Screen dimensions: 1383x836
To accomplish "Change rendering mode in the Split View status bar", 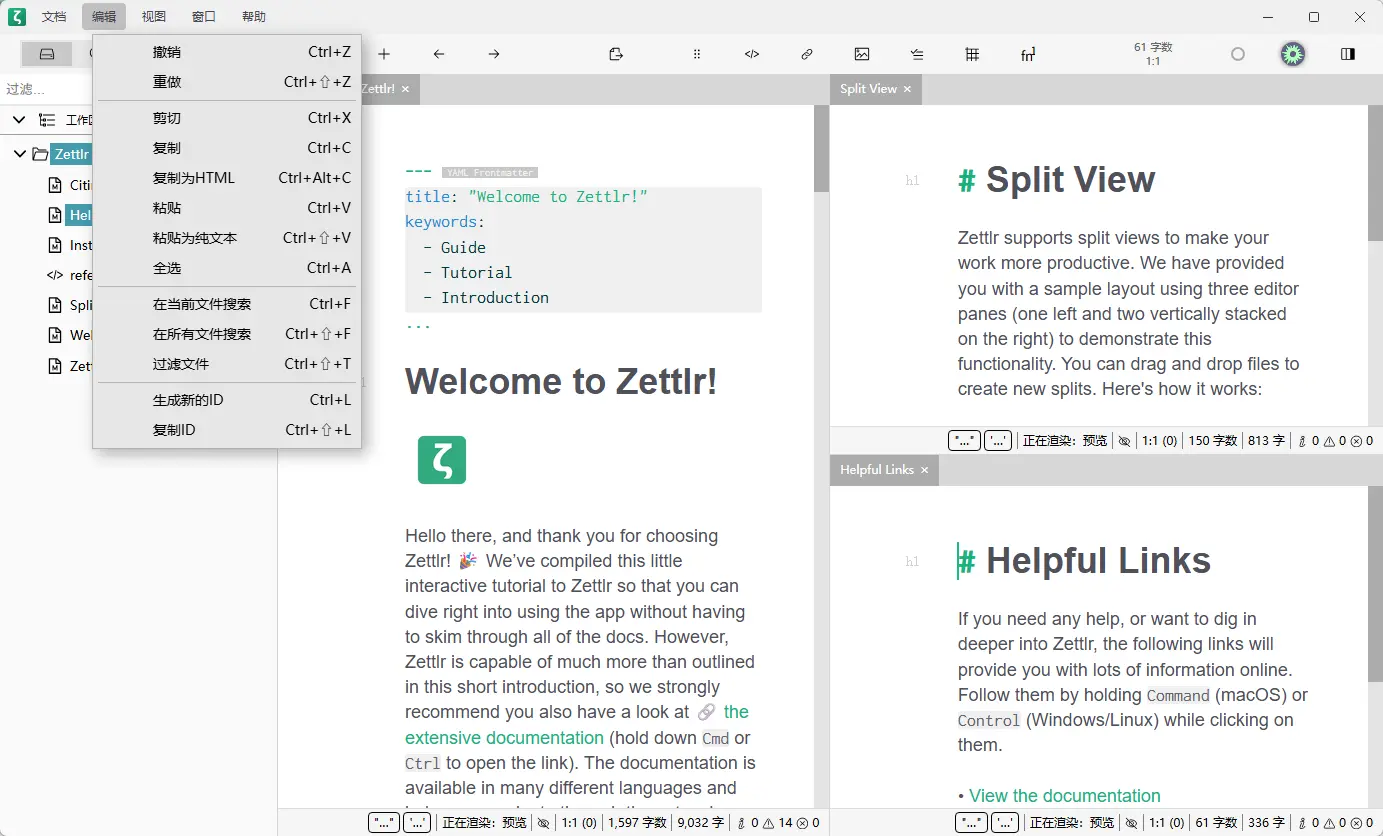I will click(1065, 440).
